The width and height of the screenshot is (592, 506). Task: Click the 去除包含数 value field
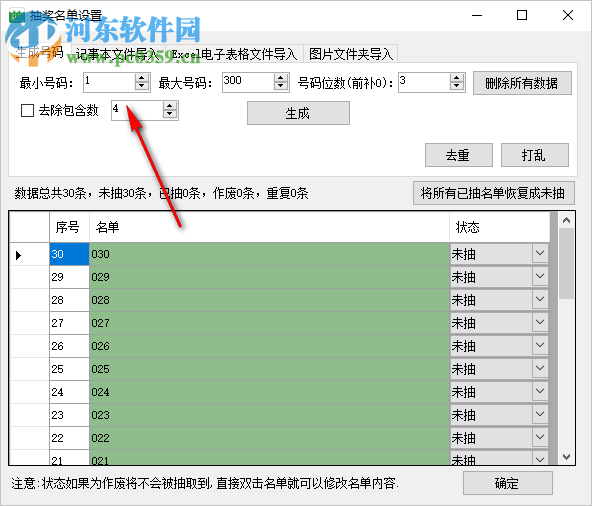click(137, 111)
